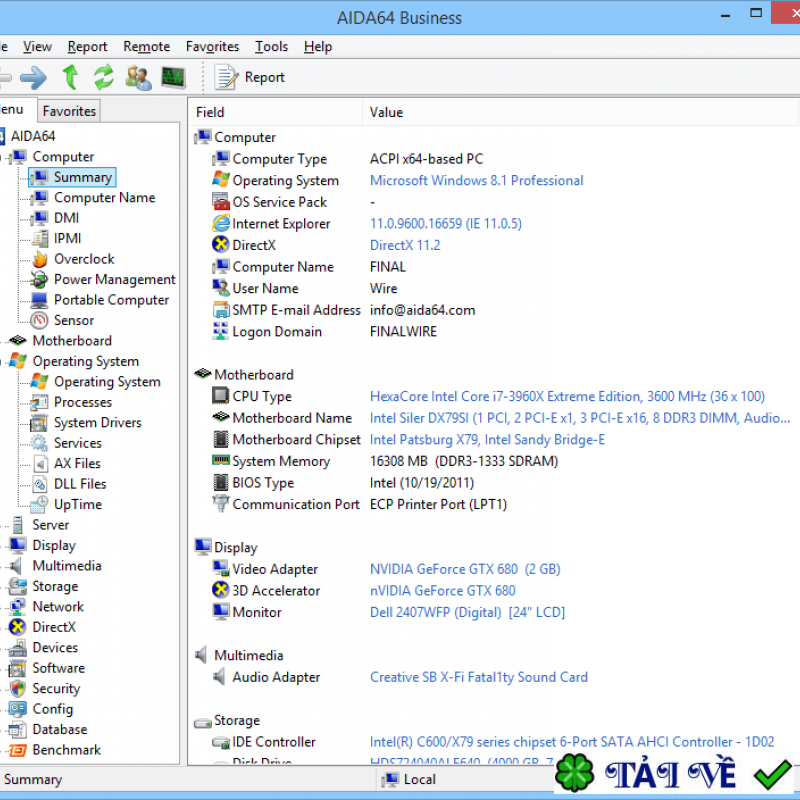
Task: Switch to the Favorites tab
Action: (69, 111)
